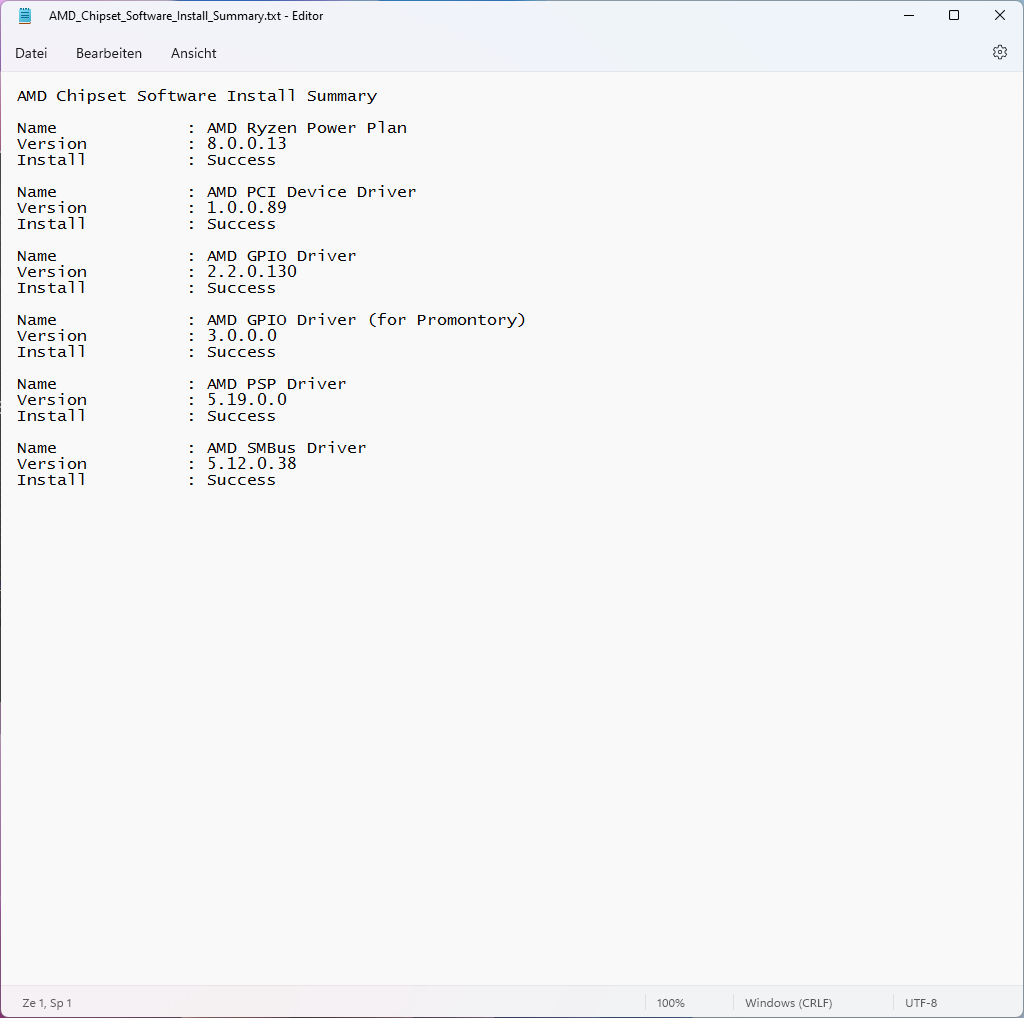The image size is (1024, 1018).
Task: Click version number 8.0.0.13
Action: [247, 144]
